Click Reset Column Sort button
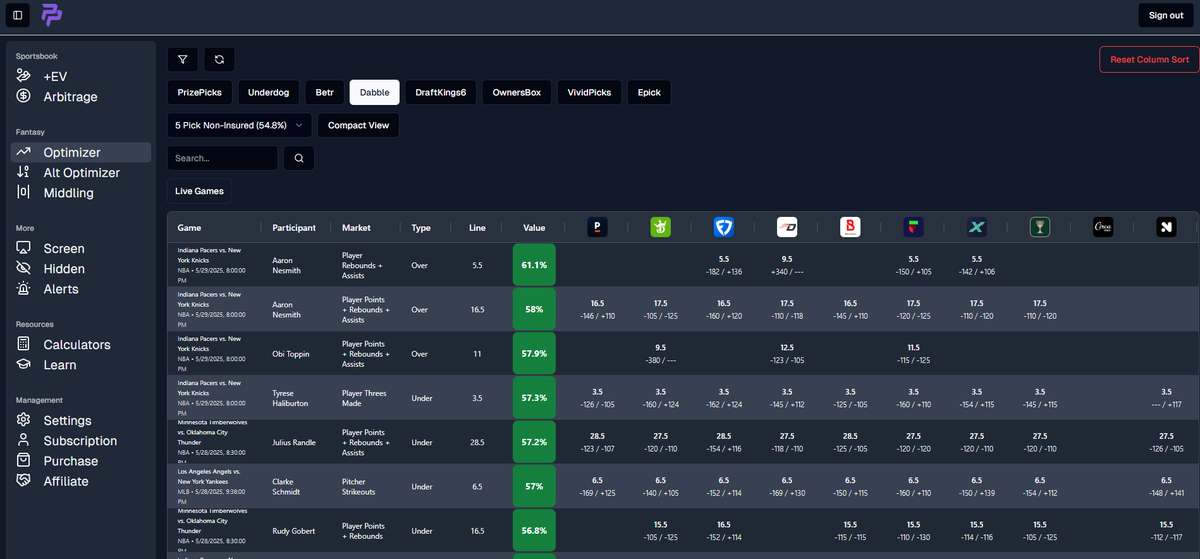1200x559 pixels. coord(1148,59)
